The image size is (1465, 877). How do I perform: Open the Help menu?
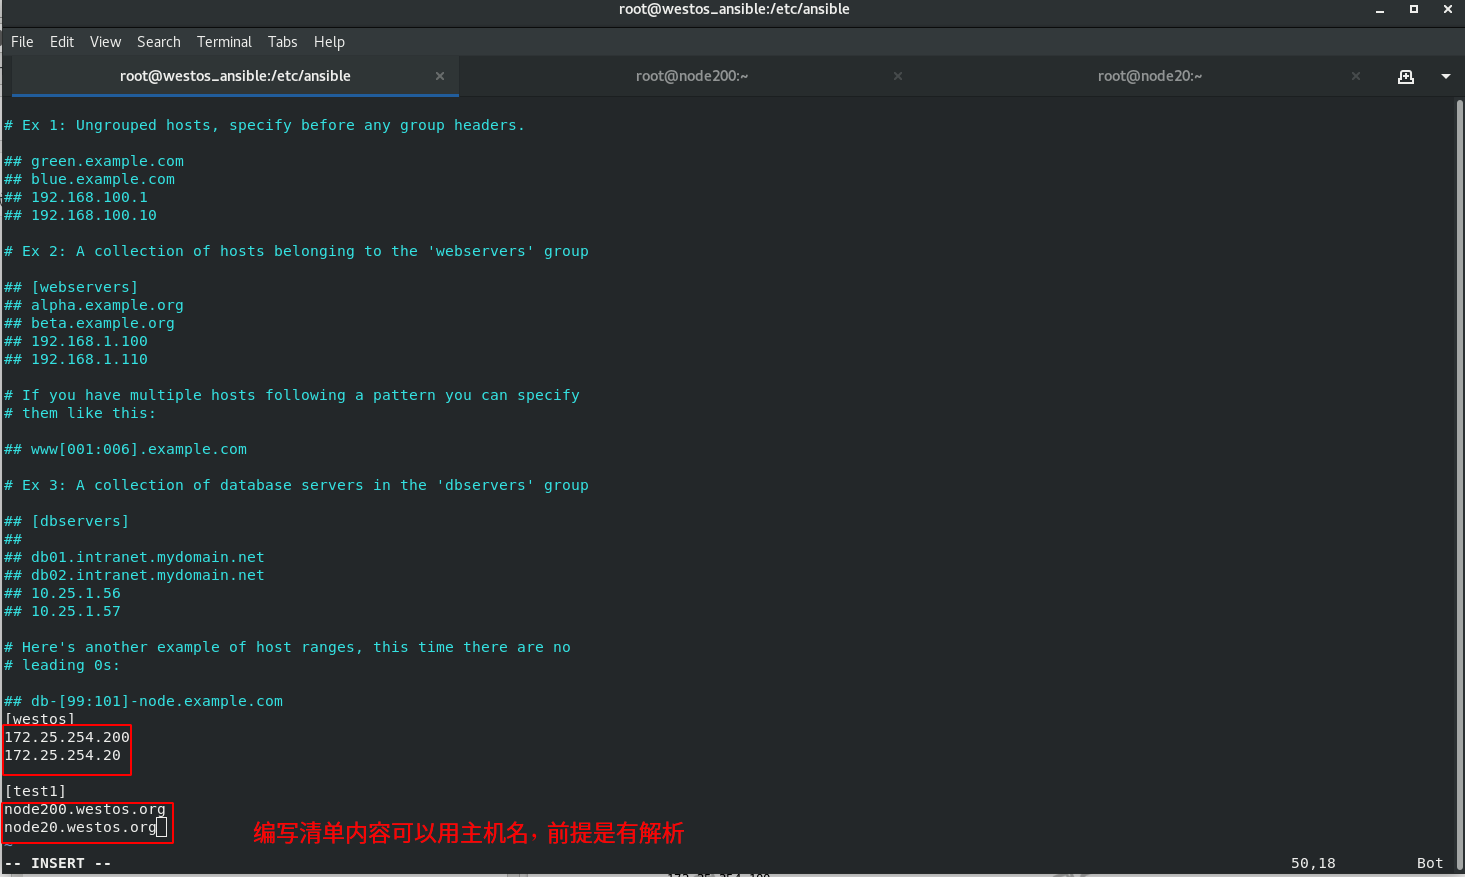[329, 42]
